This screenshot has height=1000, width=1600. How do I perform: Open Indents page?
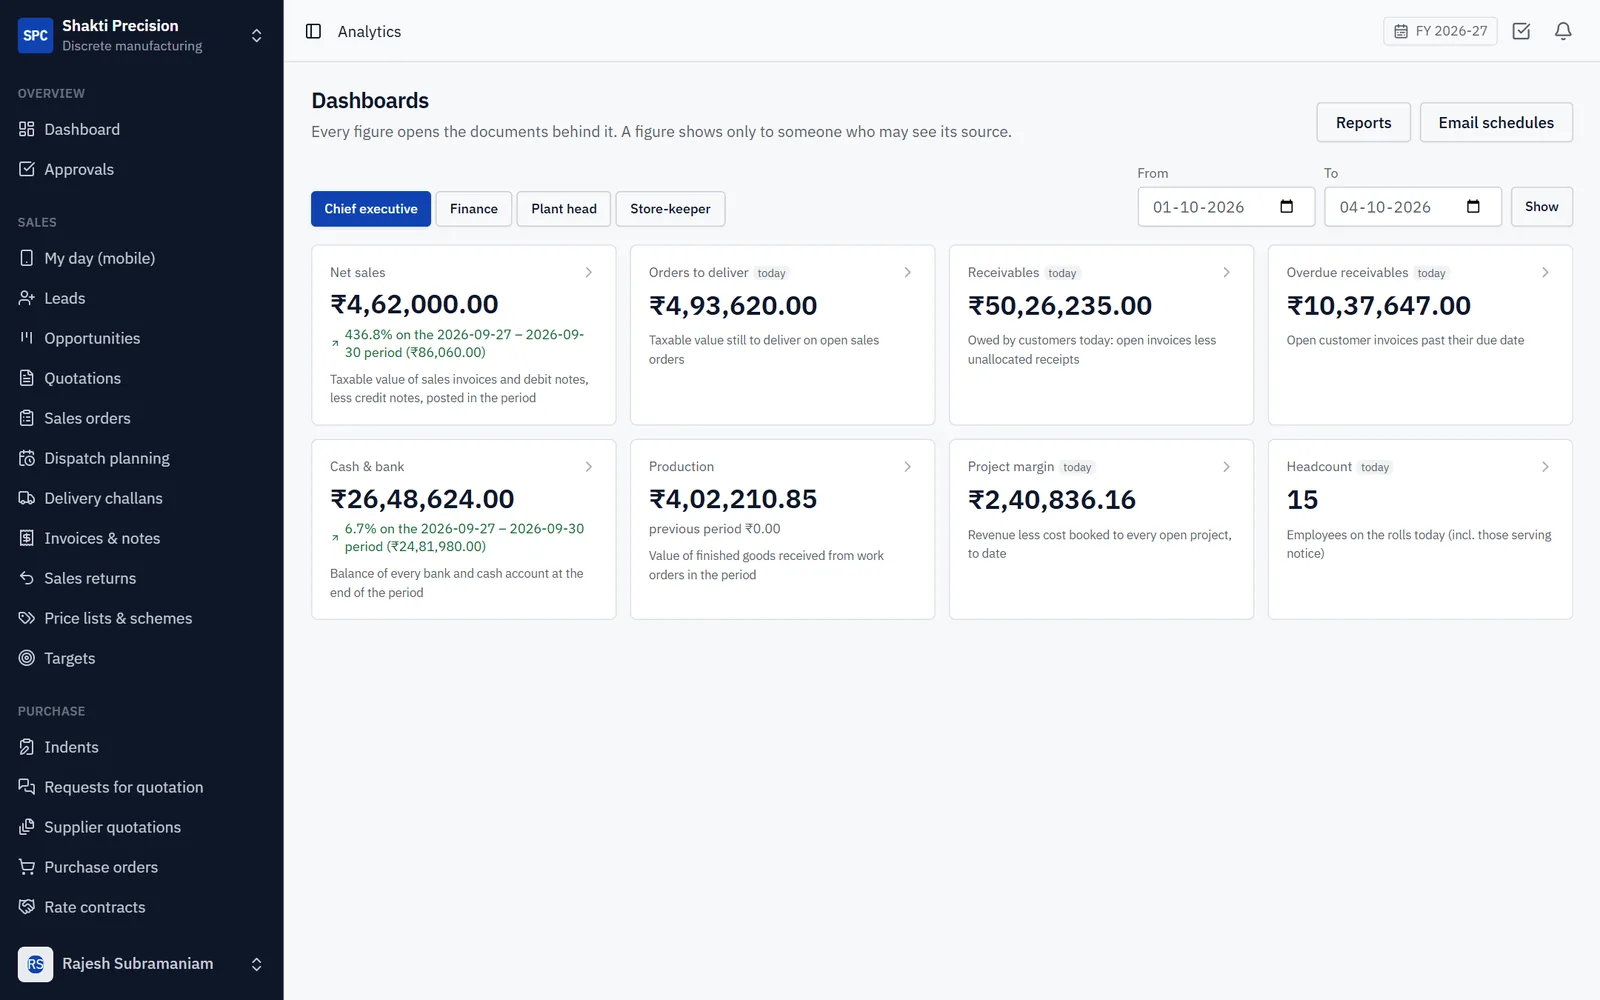[141, 747]
